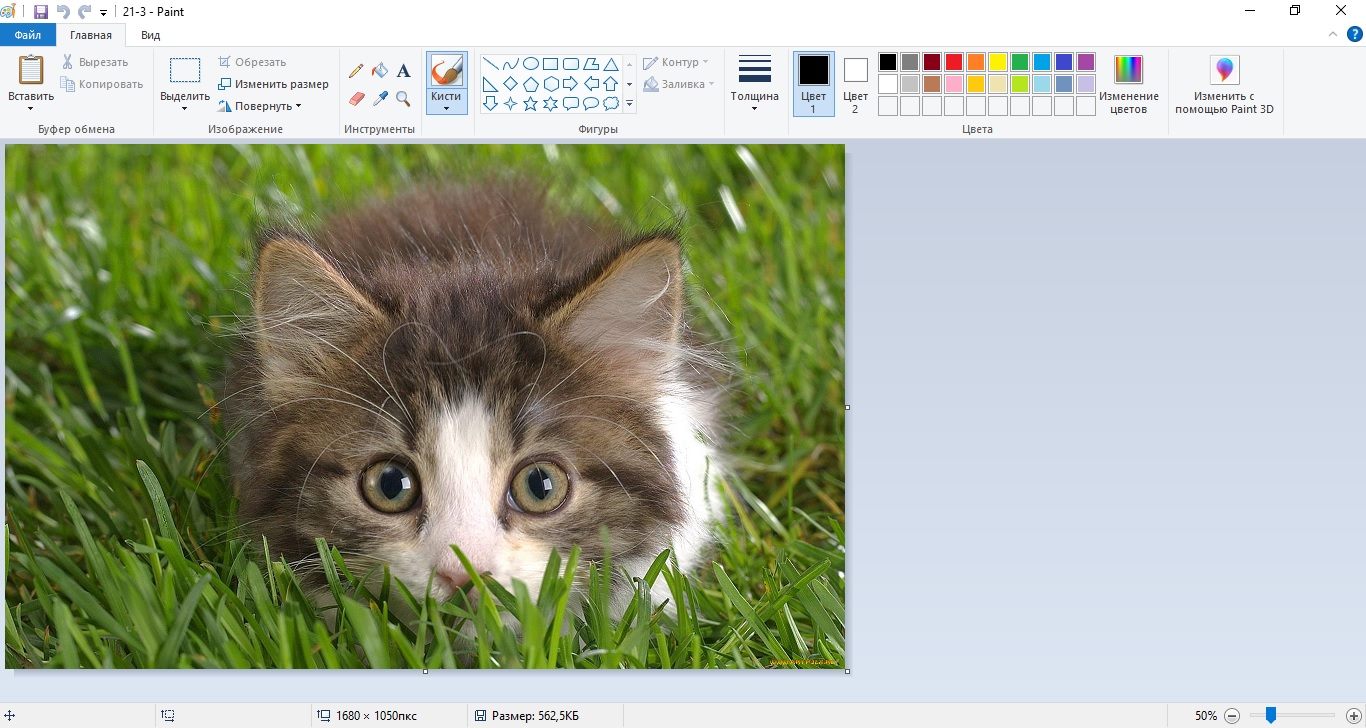The height and width of the screenshot is (728, 1366).
Task: Switch to the Вид tab
Action: tap(150, 33)
